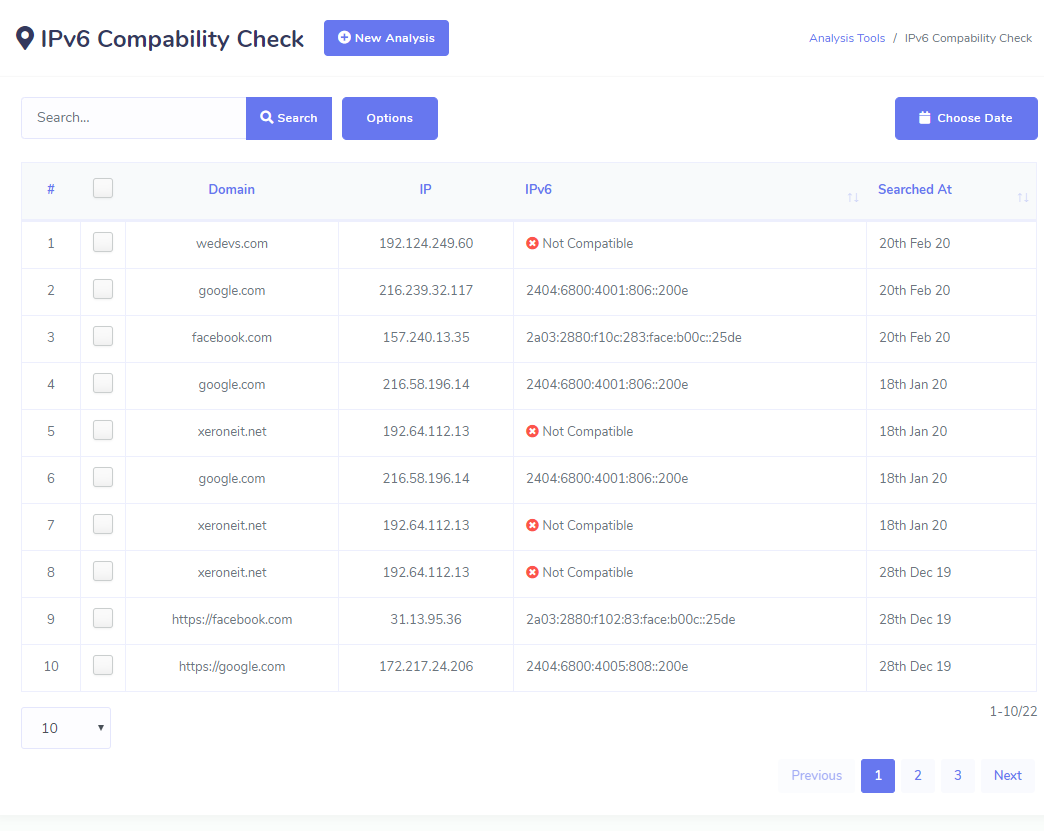Go to the Next page
1044x831 pixels.
click(x=1007, y=775)
